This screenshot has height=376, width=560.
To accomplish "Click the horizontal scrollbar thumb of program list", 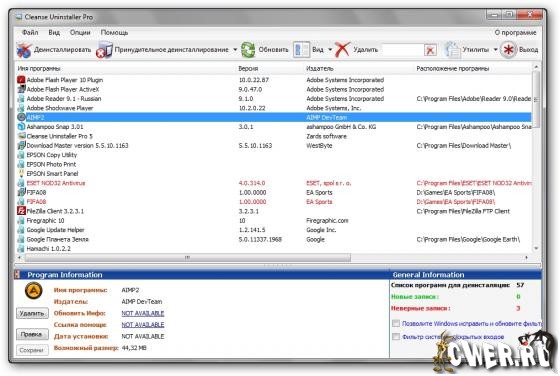I will point(188,257).
